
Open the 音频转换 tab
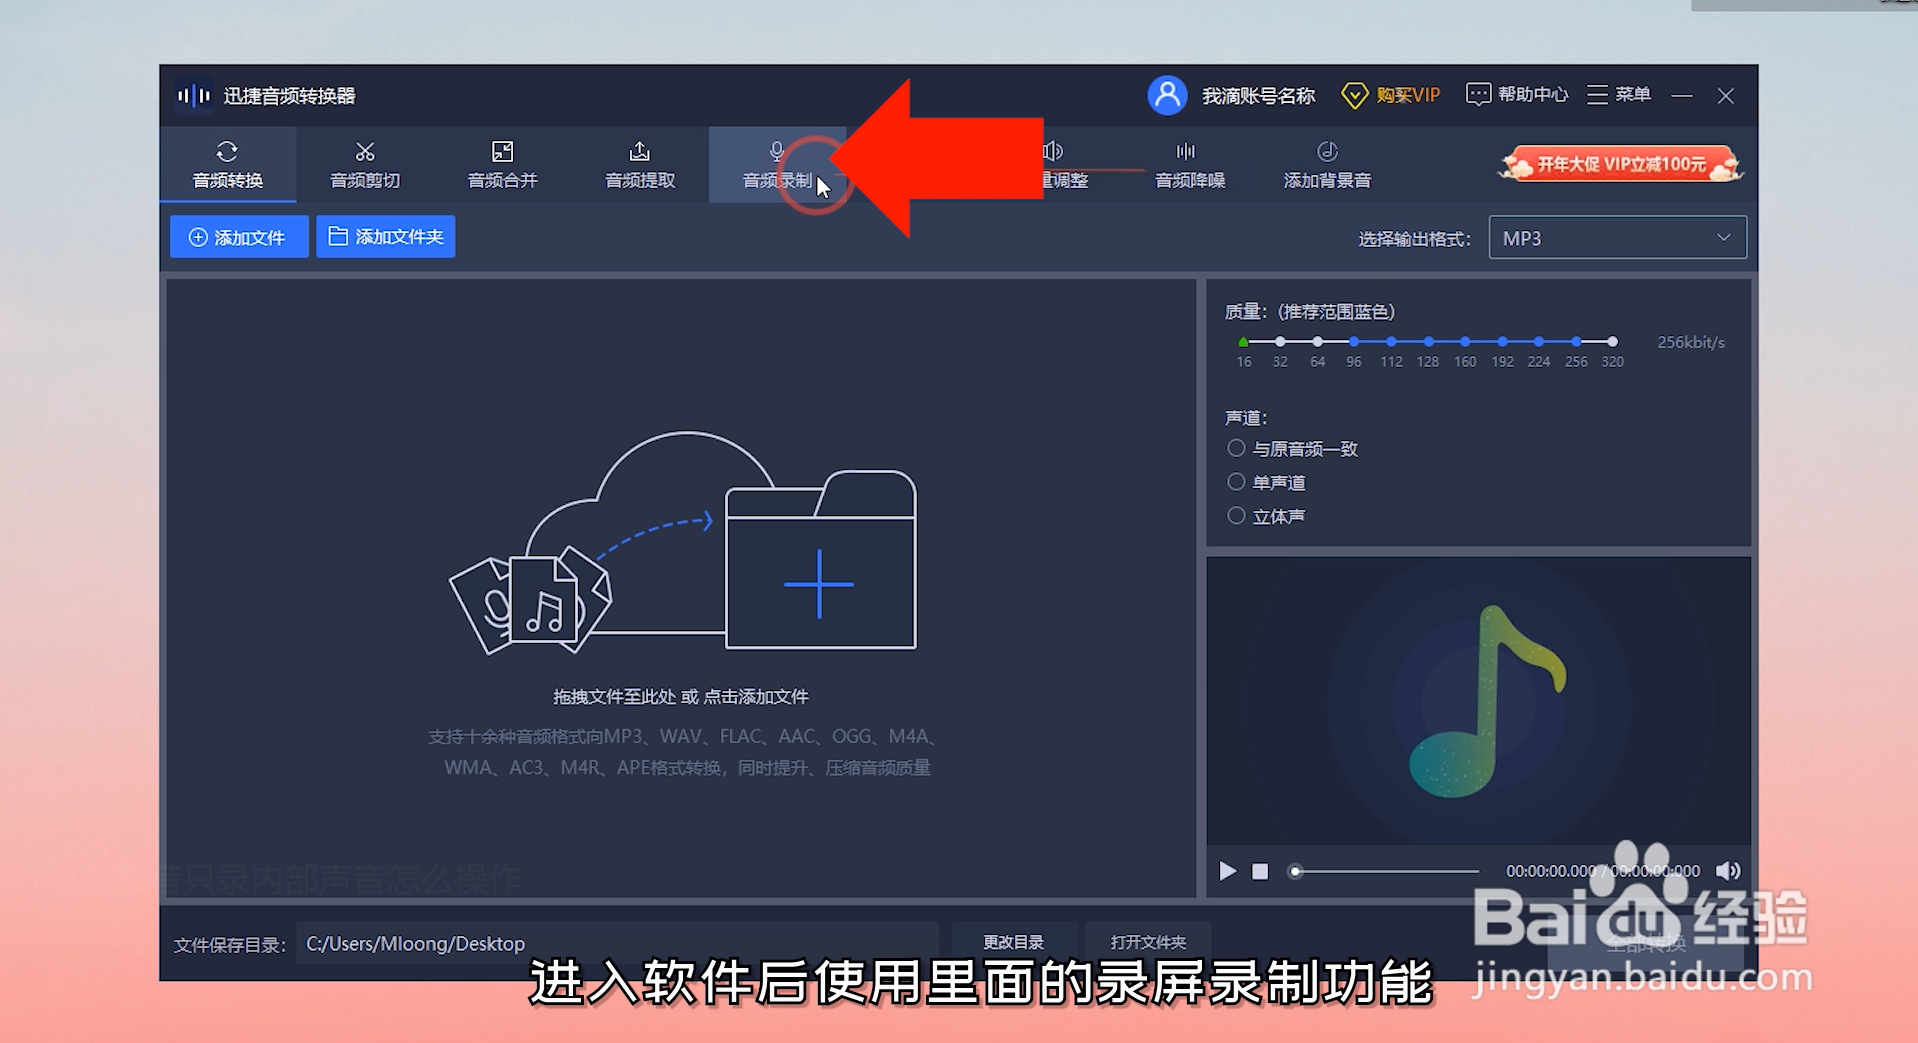[228, 164]
